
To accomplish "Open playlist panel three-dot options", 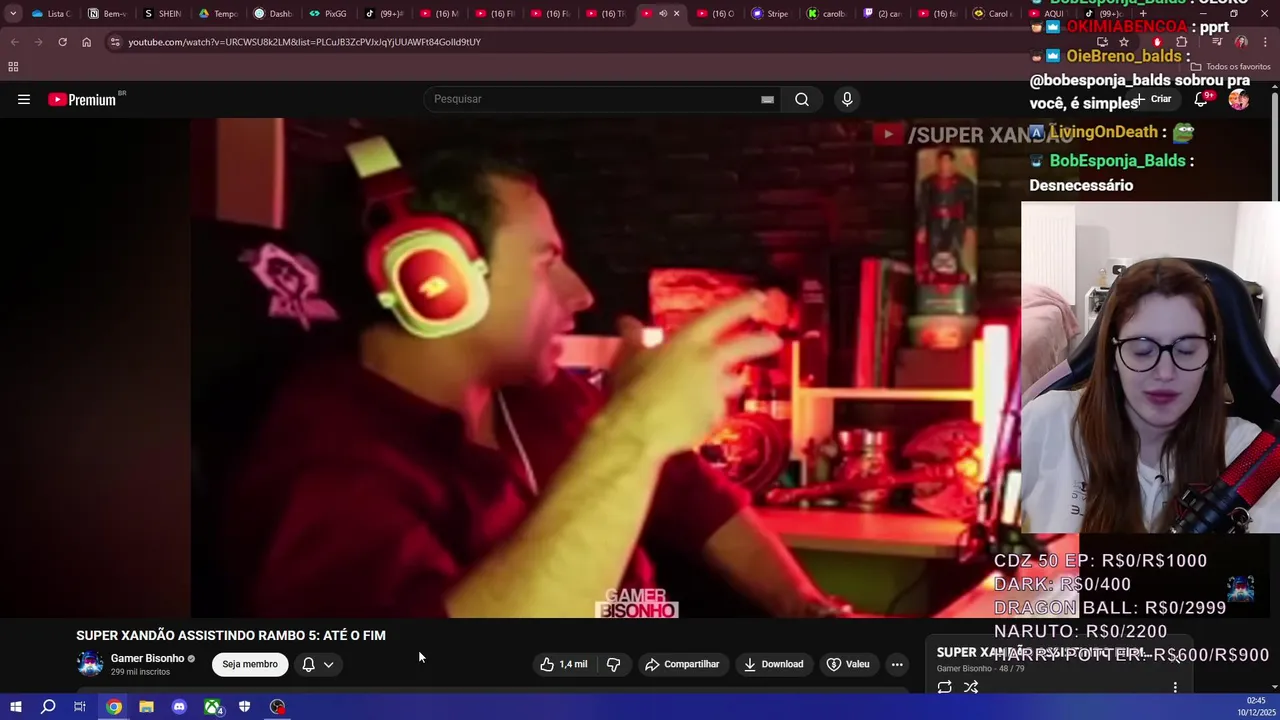I will tap(1175, 687).
